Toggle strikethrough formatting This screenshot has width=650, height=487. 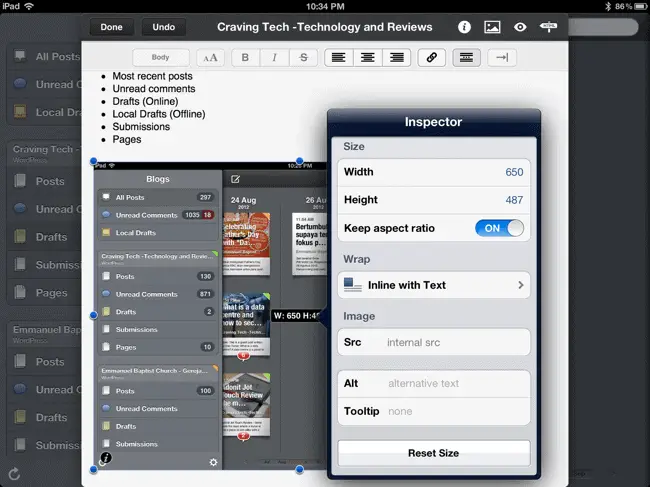coord(303,58)
